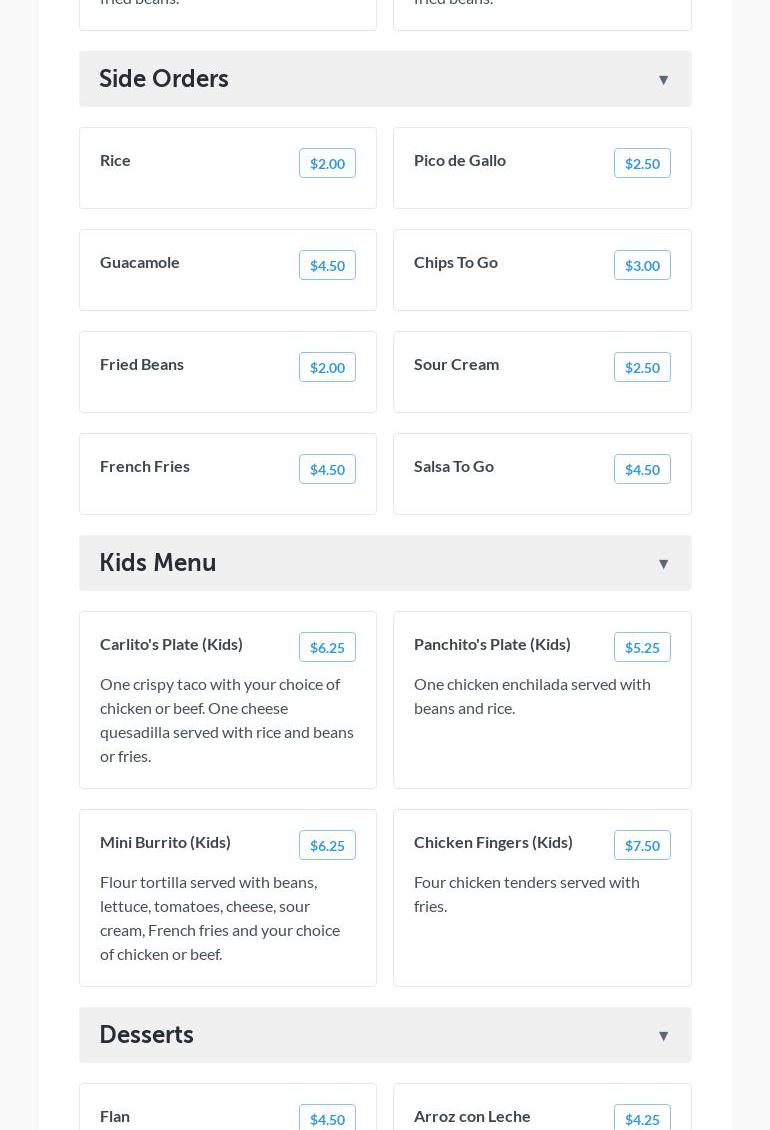
Task: Select the Rice $2.00 price tag
Action: coord(327,164)
